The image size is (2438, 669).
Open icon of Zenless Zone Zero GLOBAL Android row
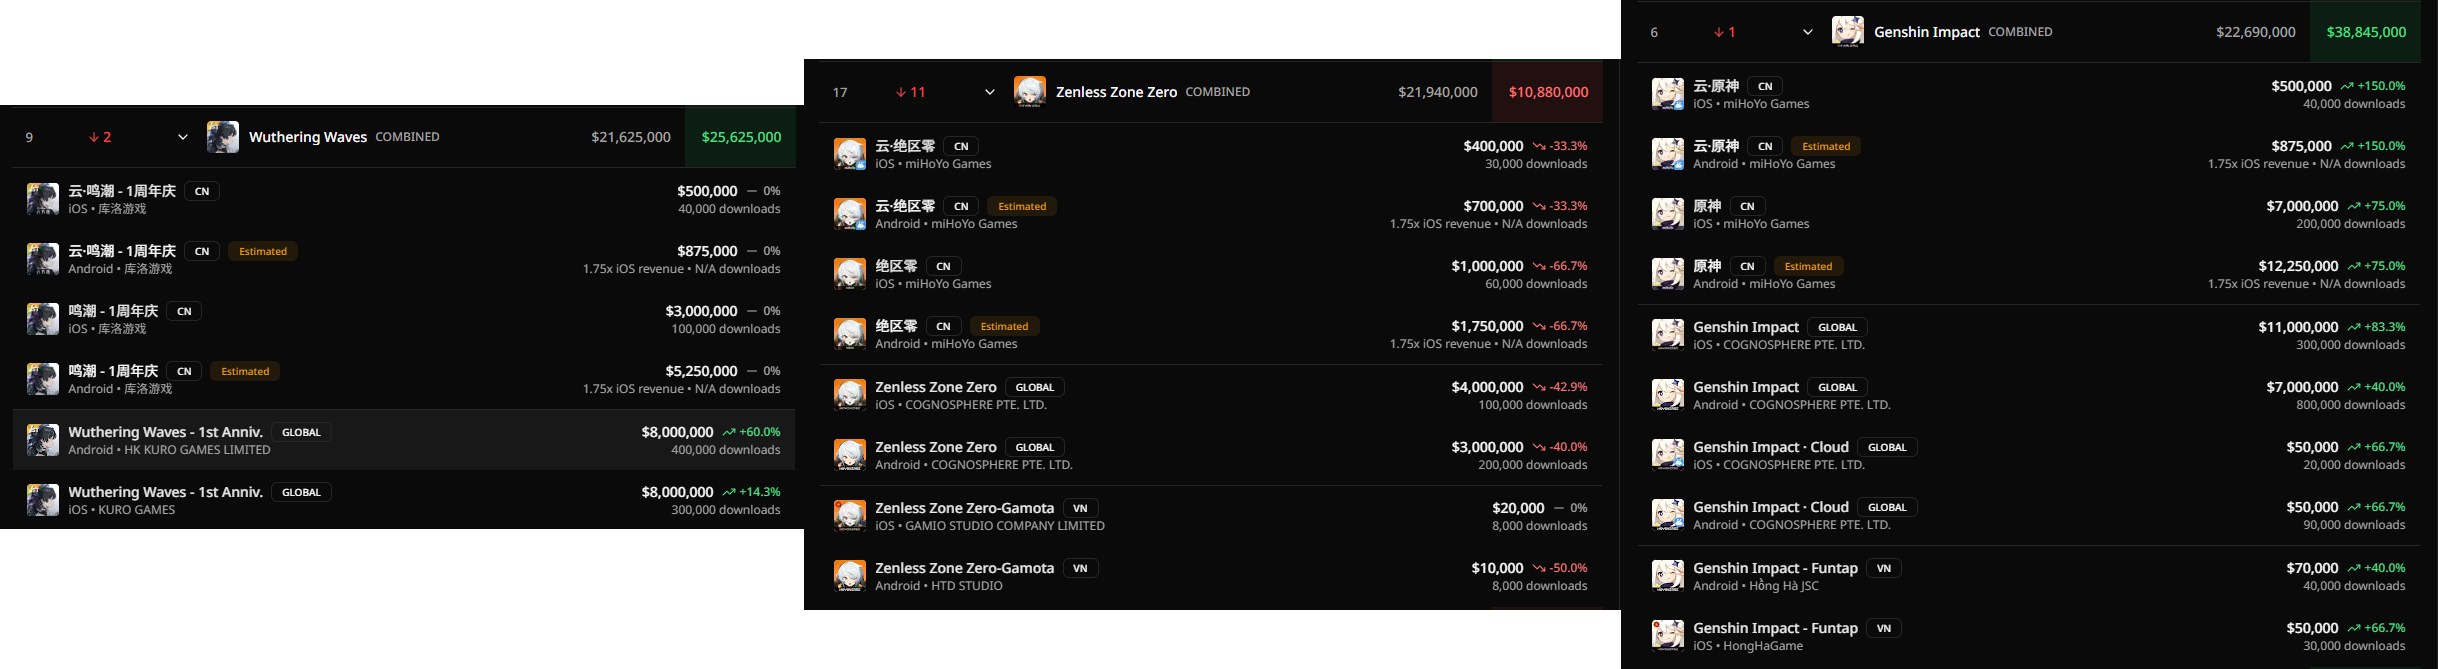pos(850,455)
